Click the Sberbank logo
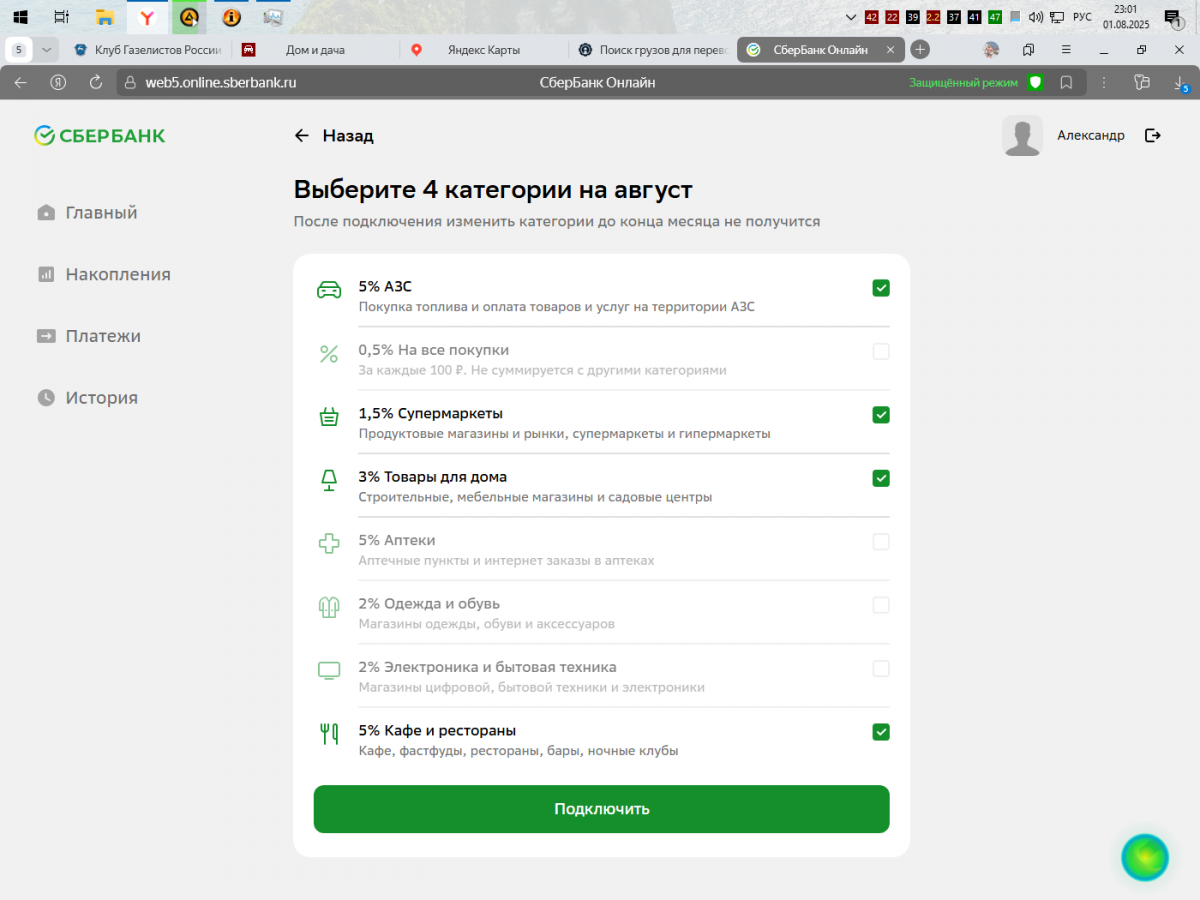 pyautogui.click(x=100, y=136)
